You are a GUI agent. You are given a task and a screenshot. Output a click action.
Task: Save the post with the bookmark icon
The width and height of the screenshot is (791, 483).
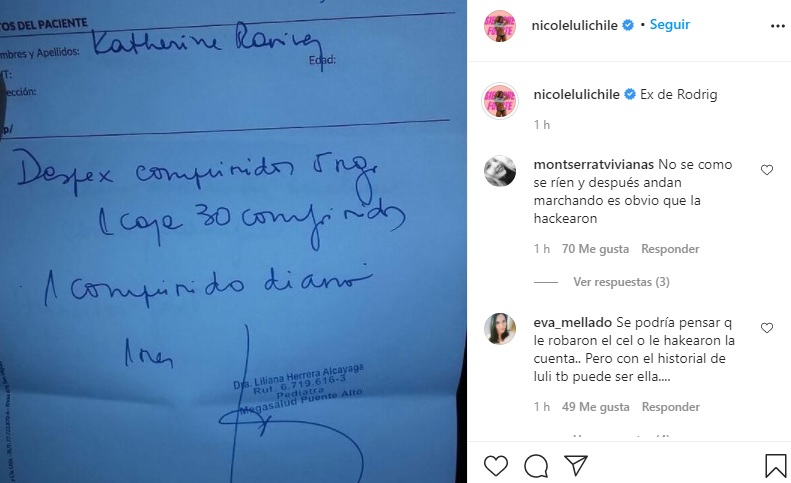click(x=775, y=465)
